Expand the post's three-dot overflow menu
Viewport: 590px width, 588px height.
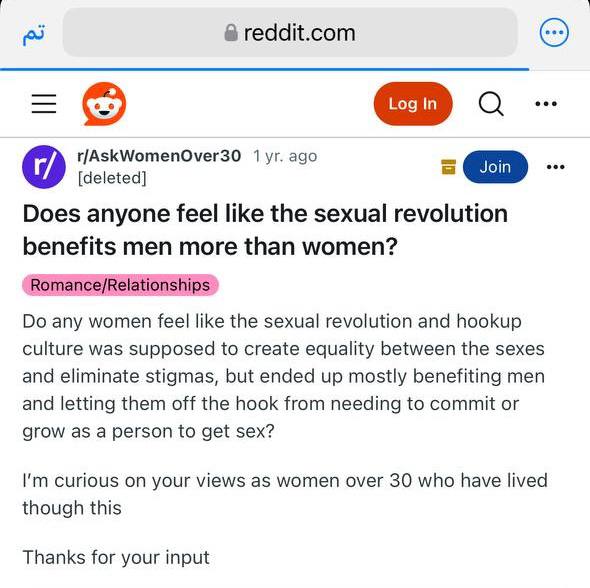pos(555,167)
